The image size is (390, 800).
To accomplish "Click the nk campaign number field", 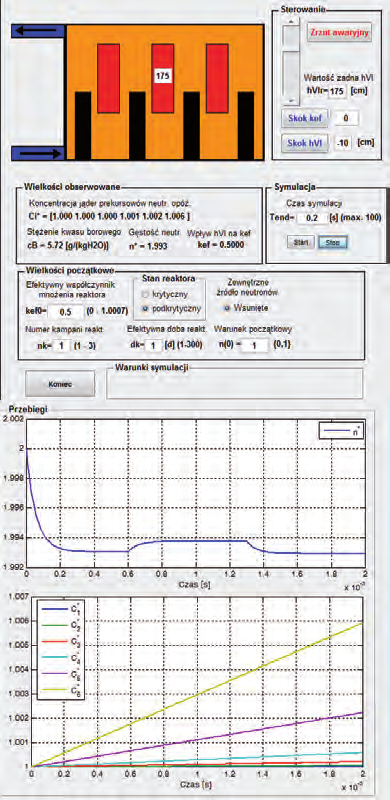I will click(x=61, y=345).
